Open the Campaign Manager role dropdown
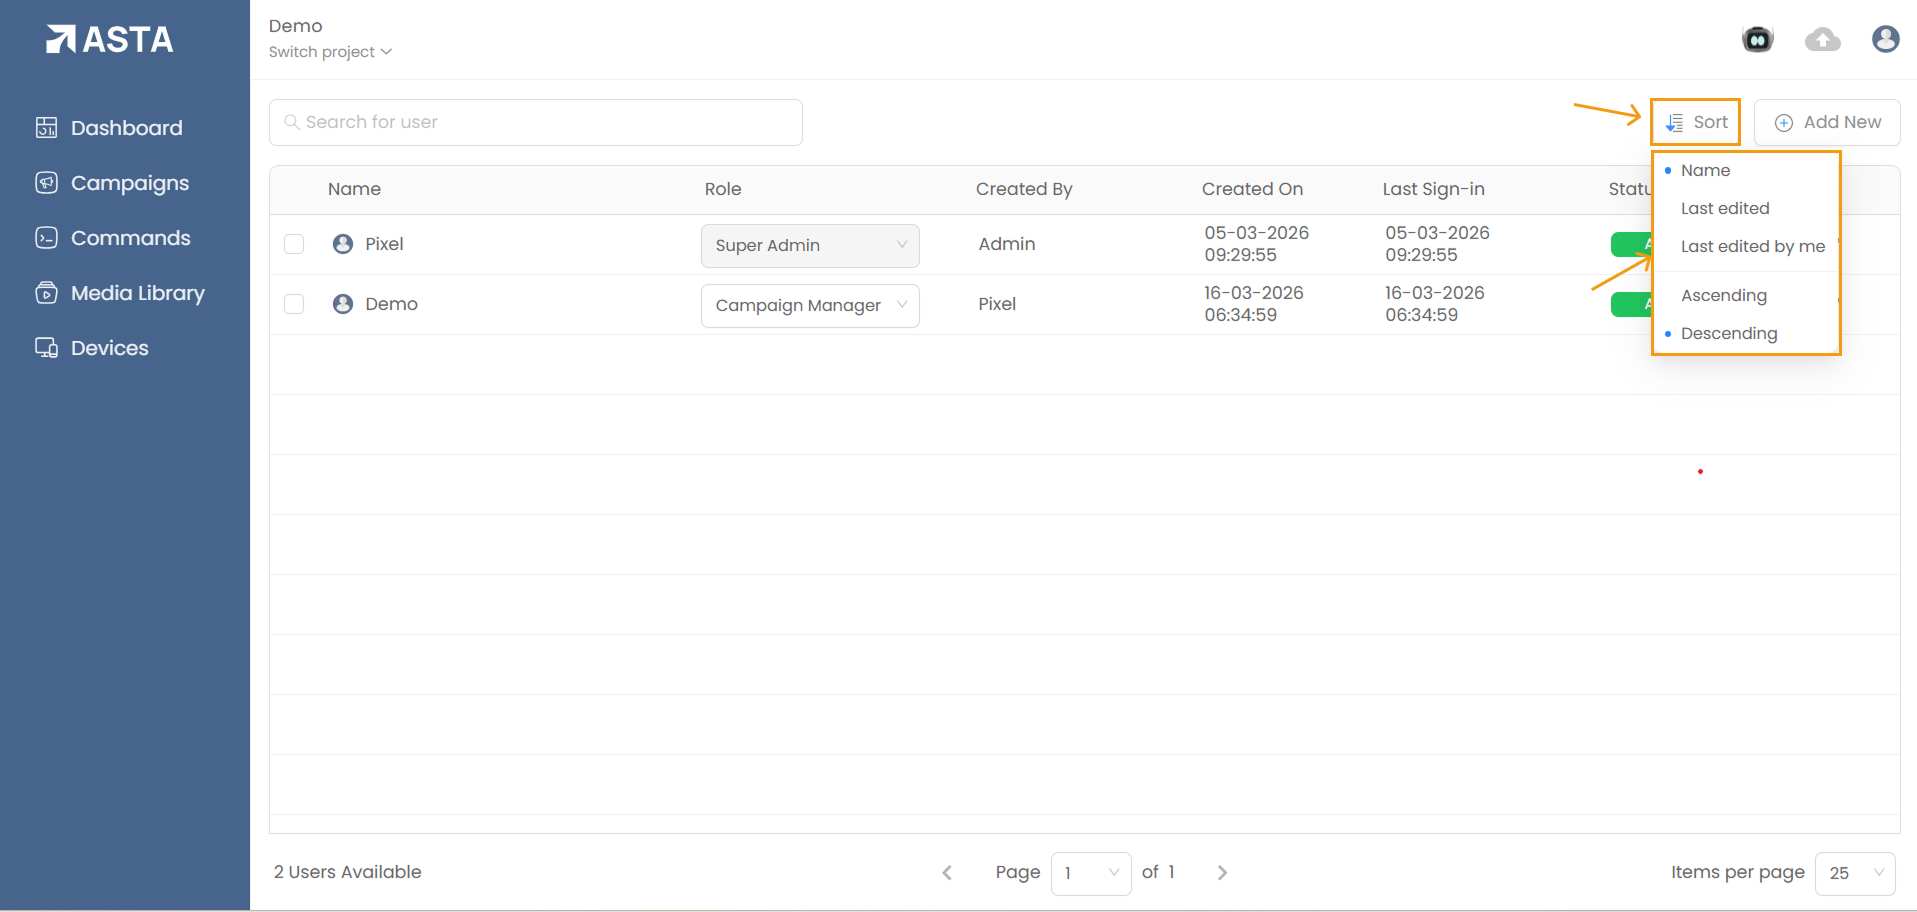The height and width of the screenshot is (912, 1917). coord(809,306)
